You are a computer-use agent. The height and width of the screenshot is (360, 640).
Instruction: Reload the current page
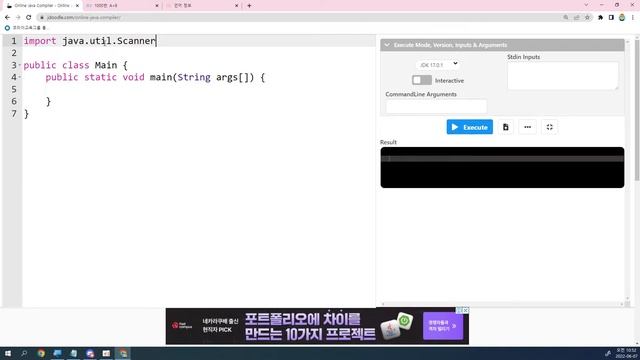29,18
